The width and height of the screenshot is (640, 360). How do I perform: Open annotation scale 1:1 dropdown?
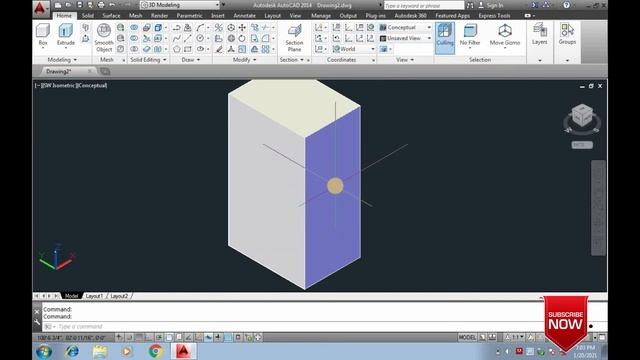515,337
